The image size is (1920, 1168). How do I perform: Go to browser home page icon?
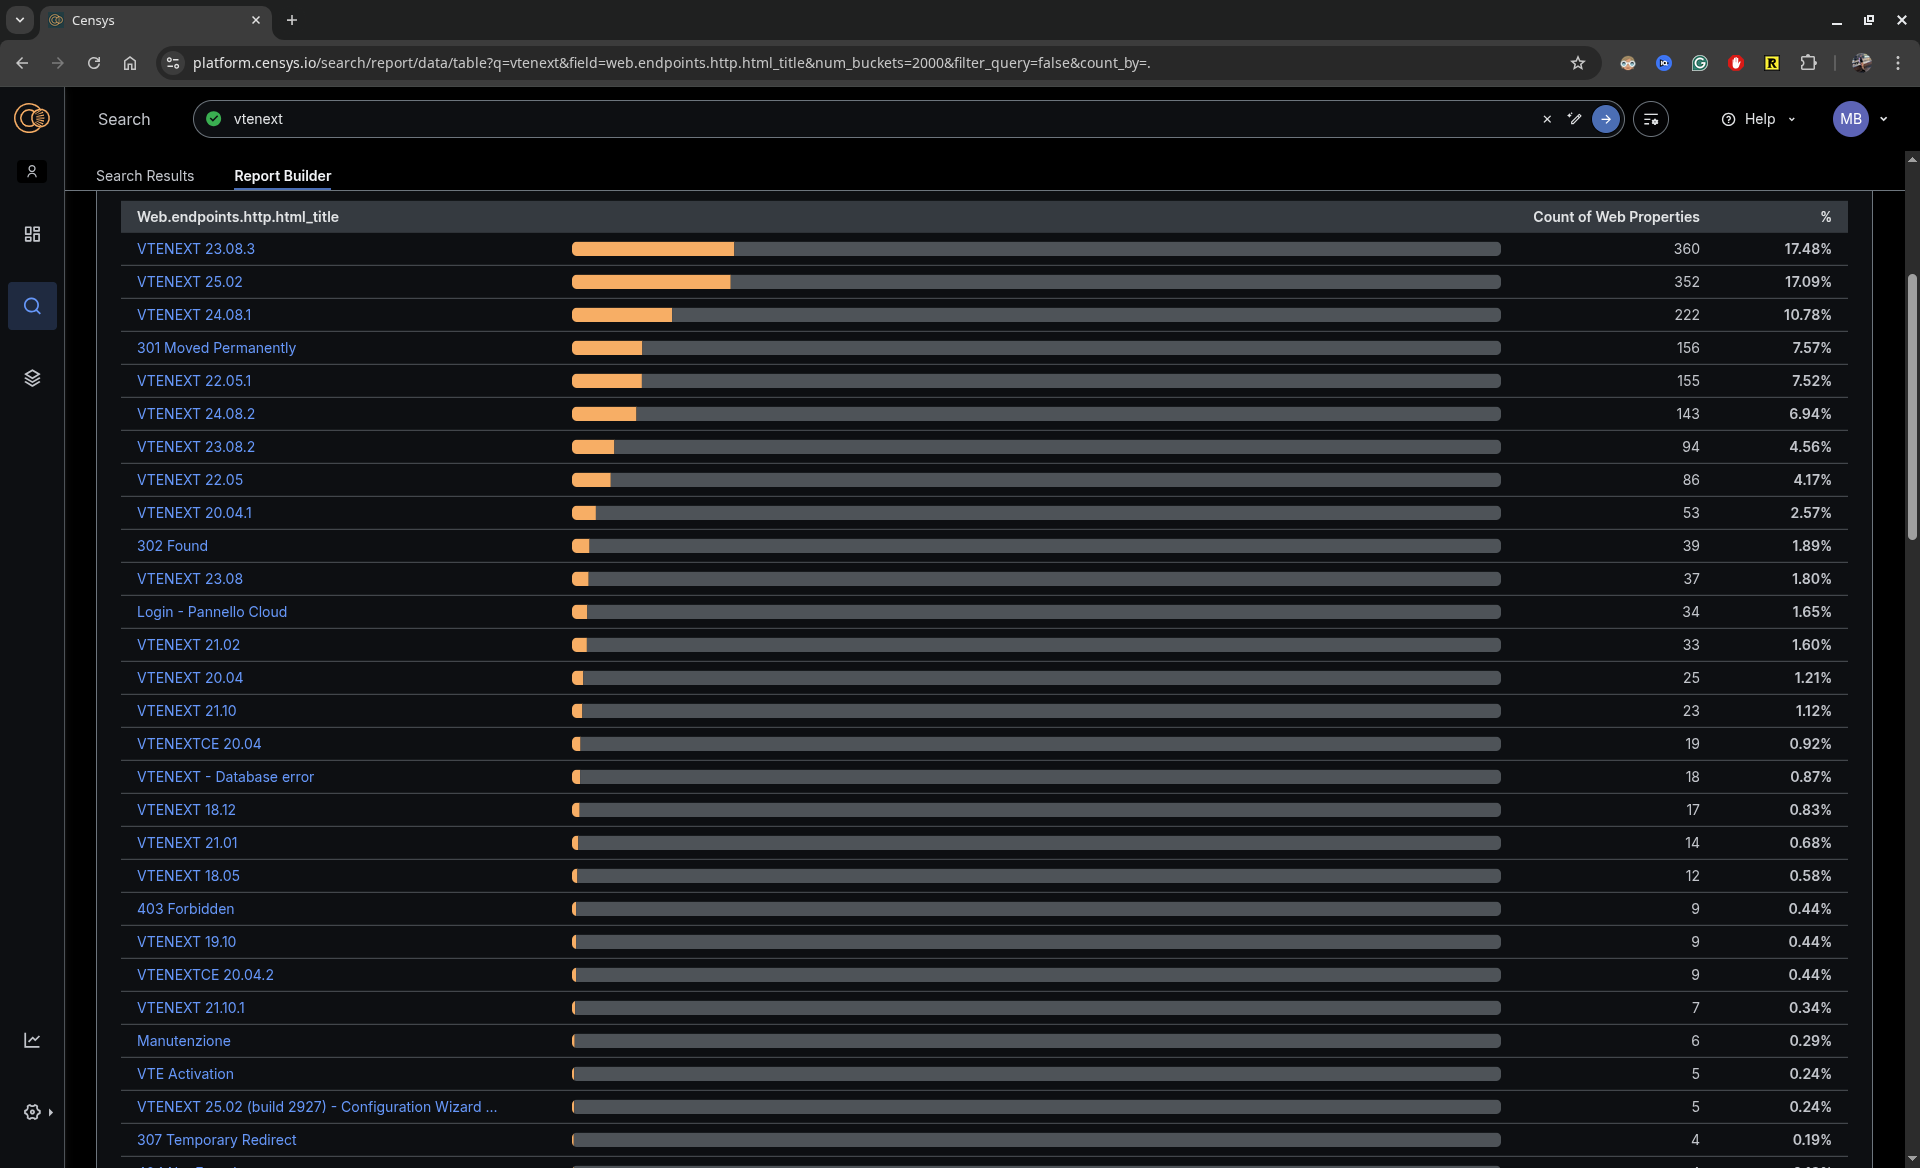pyautogui.click(x=130, y=63)
